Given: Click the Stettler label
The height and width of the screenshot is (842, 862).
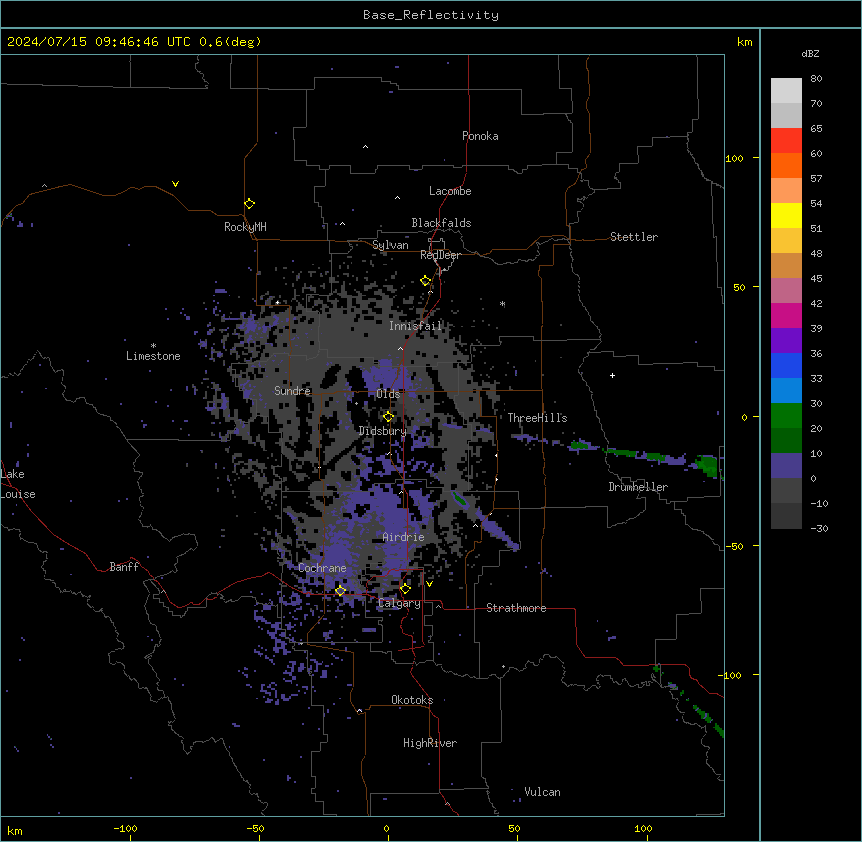Looking at the screenshot, I should click(x=634, y=237).
